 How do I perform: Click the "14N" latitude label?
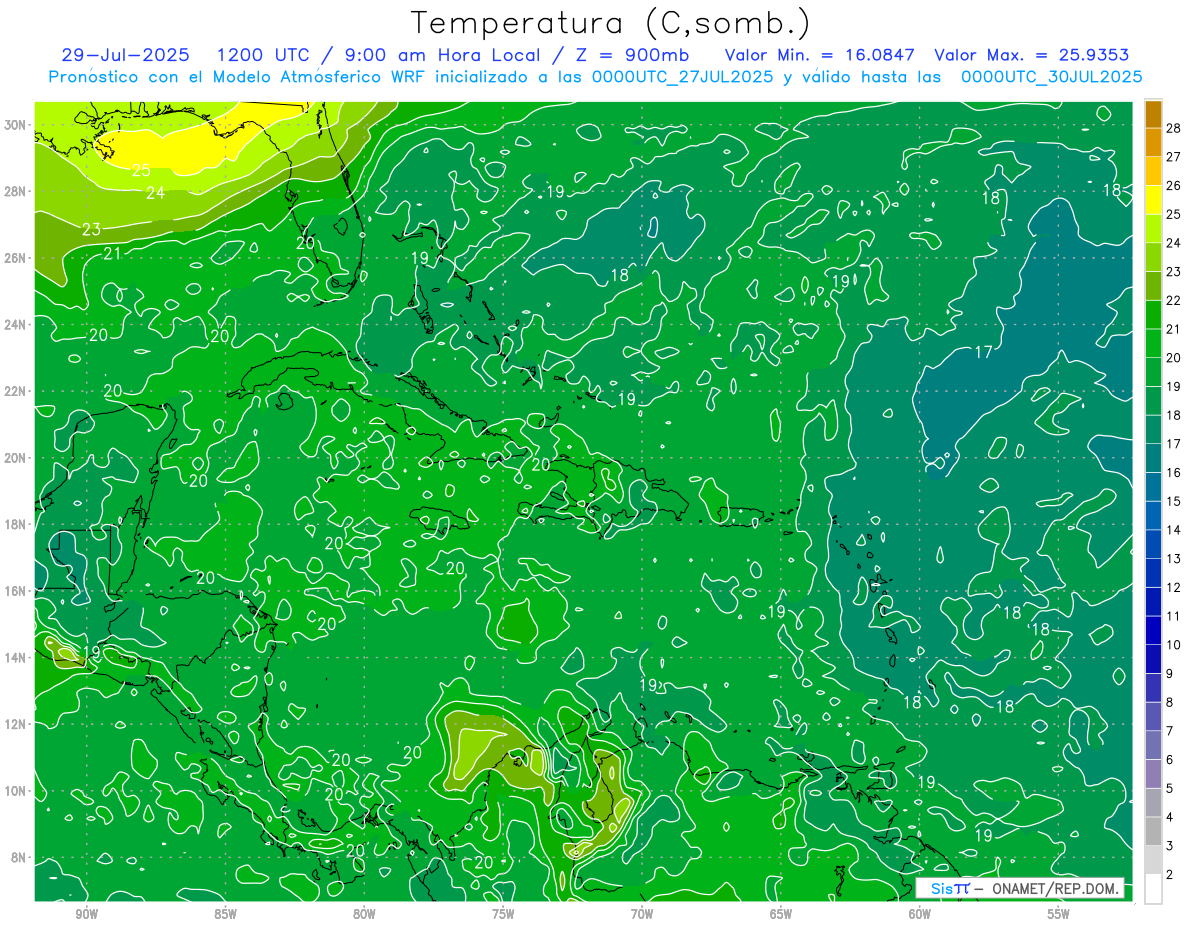(15, 658)
